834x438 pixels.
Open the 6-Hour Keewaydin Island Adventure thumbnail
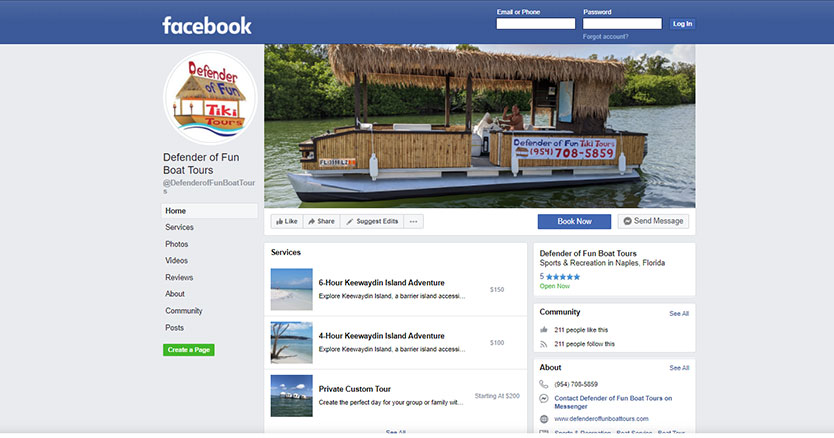tap(291, 289)
